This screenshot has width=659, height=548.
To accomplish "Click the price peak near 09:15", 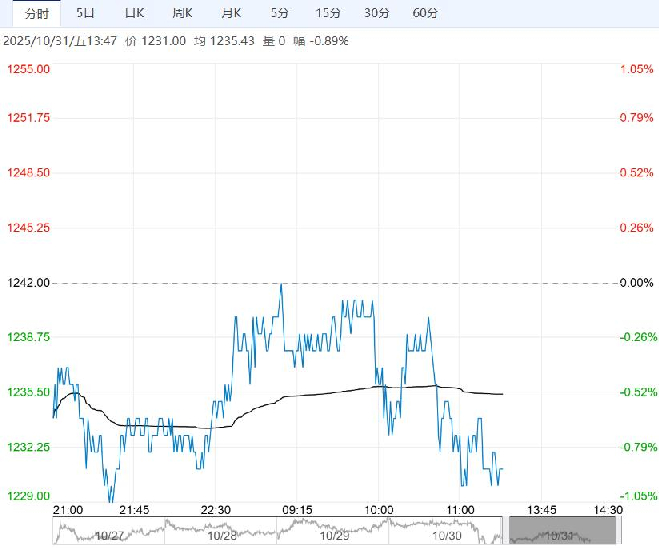I will click(x=281, y=285).
